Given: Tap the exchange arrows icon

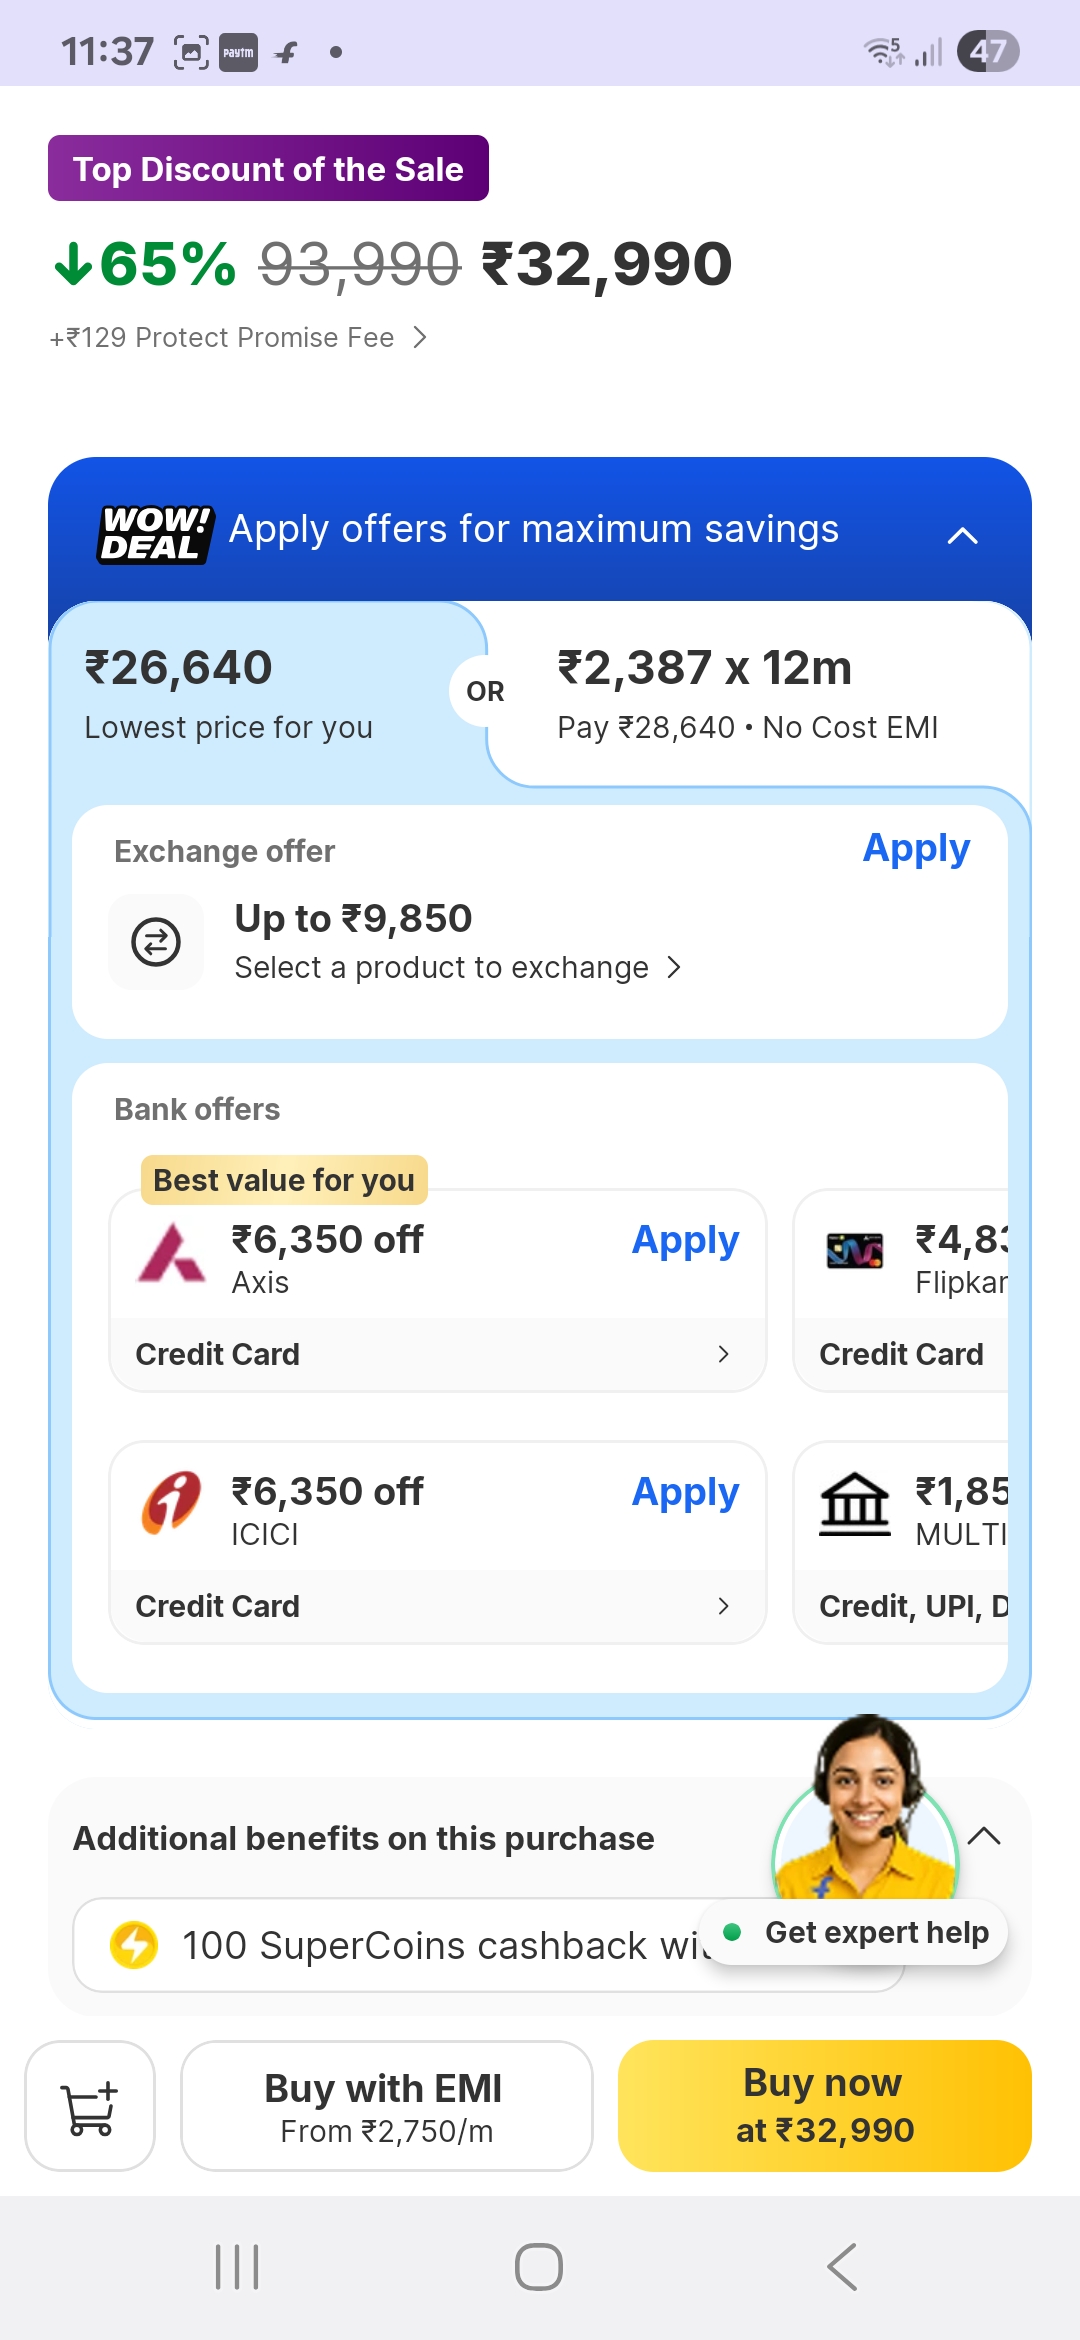Looking at the screenshot, I should pyautogui.click(x=156, y=942).
